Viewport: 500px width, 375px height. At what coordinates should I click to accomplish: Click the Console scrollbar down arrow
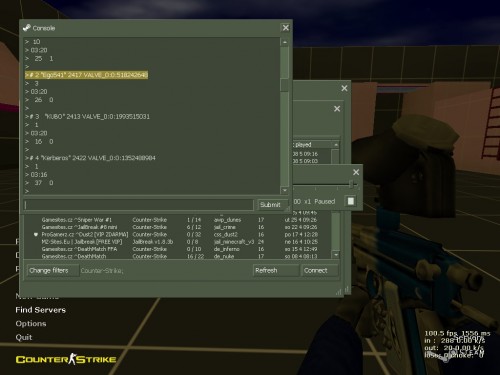tap(285, 190)
